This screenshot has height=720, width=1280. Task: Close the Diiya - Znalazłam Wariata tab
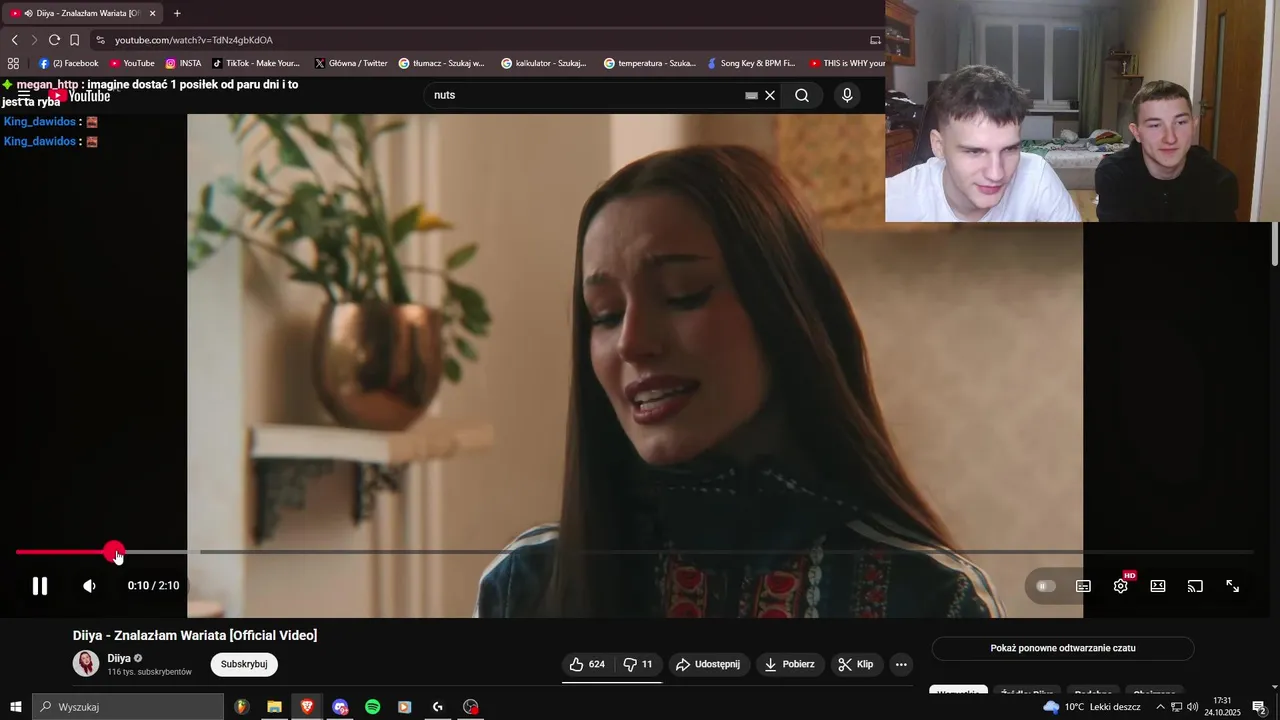152,13
